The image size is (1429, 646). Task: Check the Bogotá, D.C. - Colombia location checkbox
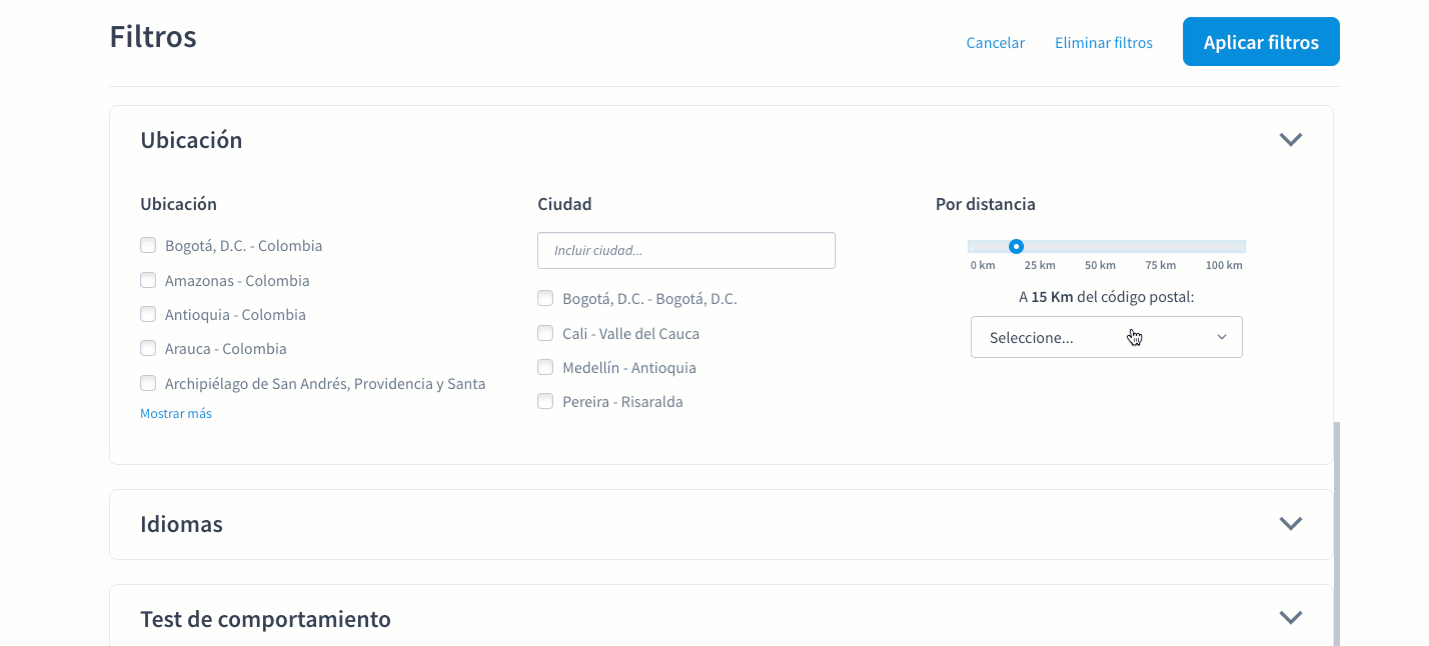coord(147,244)
